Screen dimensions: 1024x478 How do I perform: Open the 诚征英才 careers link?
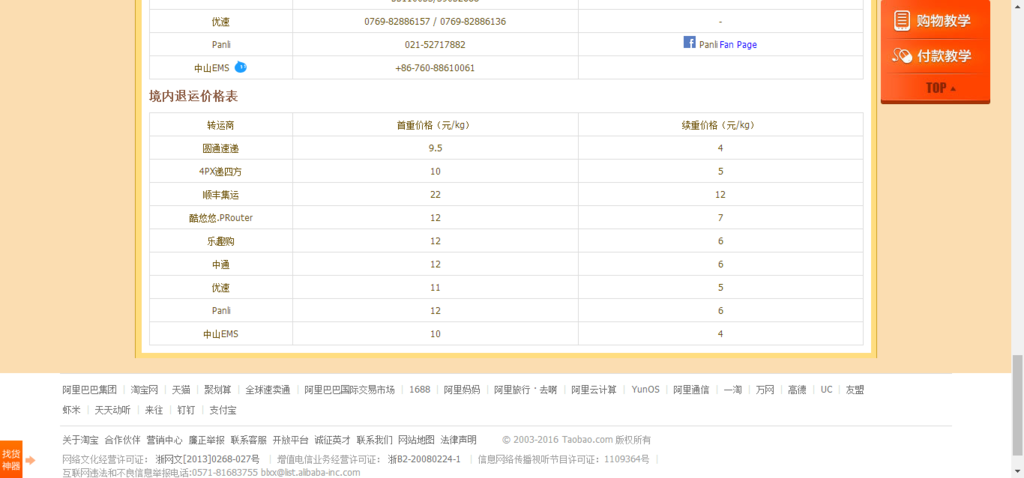pos(332,440)
